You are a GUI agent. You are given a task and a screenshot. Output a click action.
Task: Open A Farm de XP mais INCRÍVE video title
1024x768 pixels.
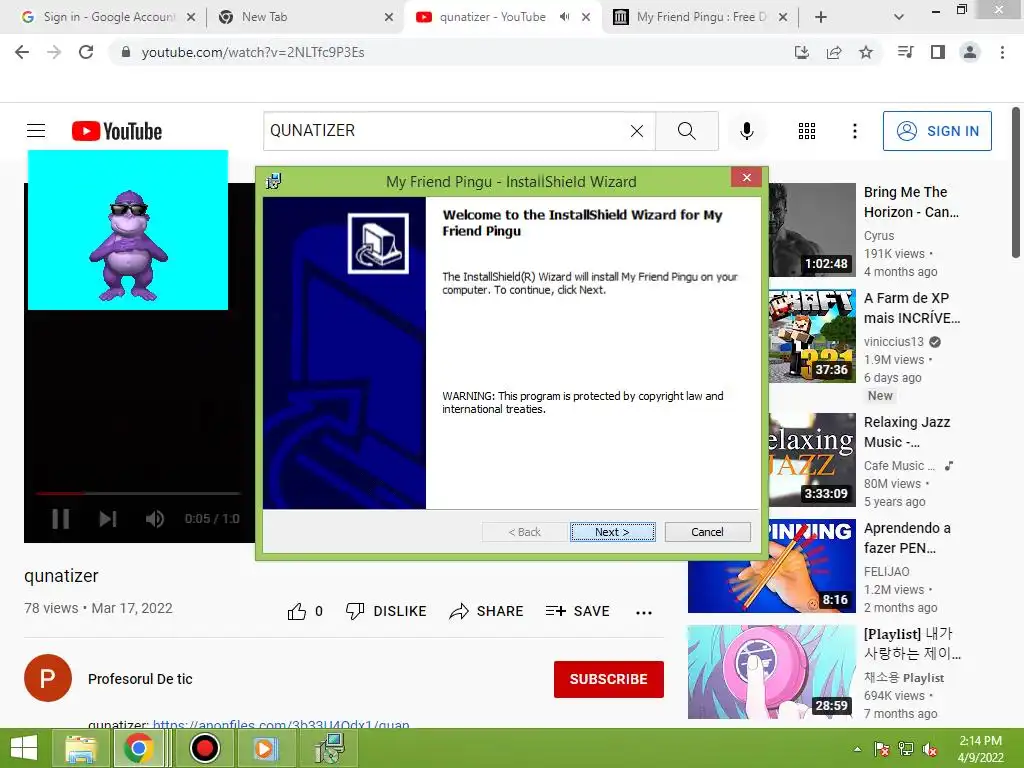pos(912,308)
